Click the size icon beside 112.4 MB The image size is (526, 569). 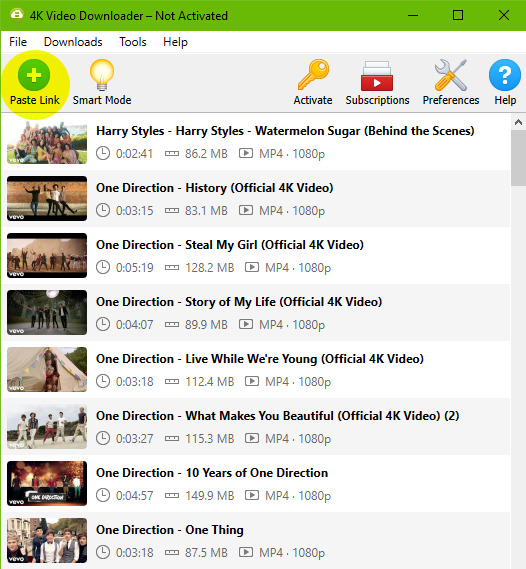172,381
